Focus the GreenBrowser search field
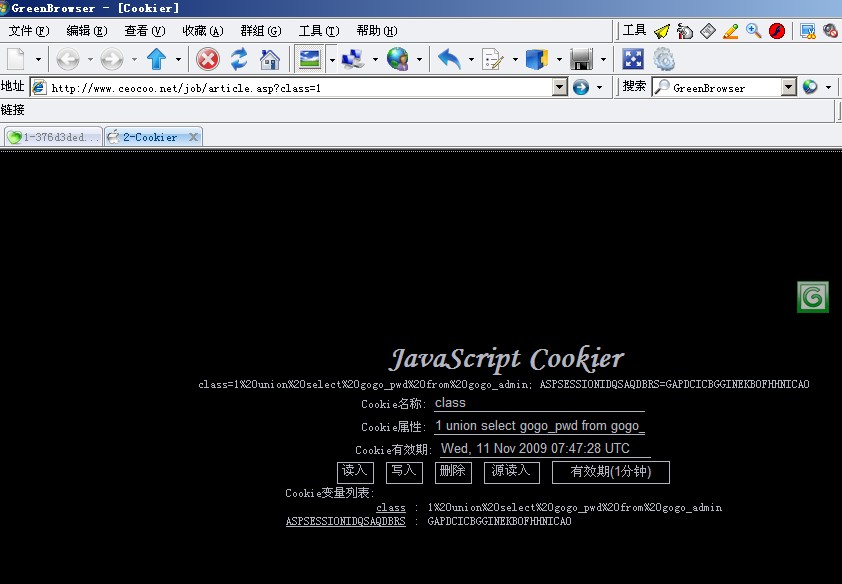Image resolution: width=842 pixels, height=584 pixels. point(725,87)
